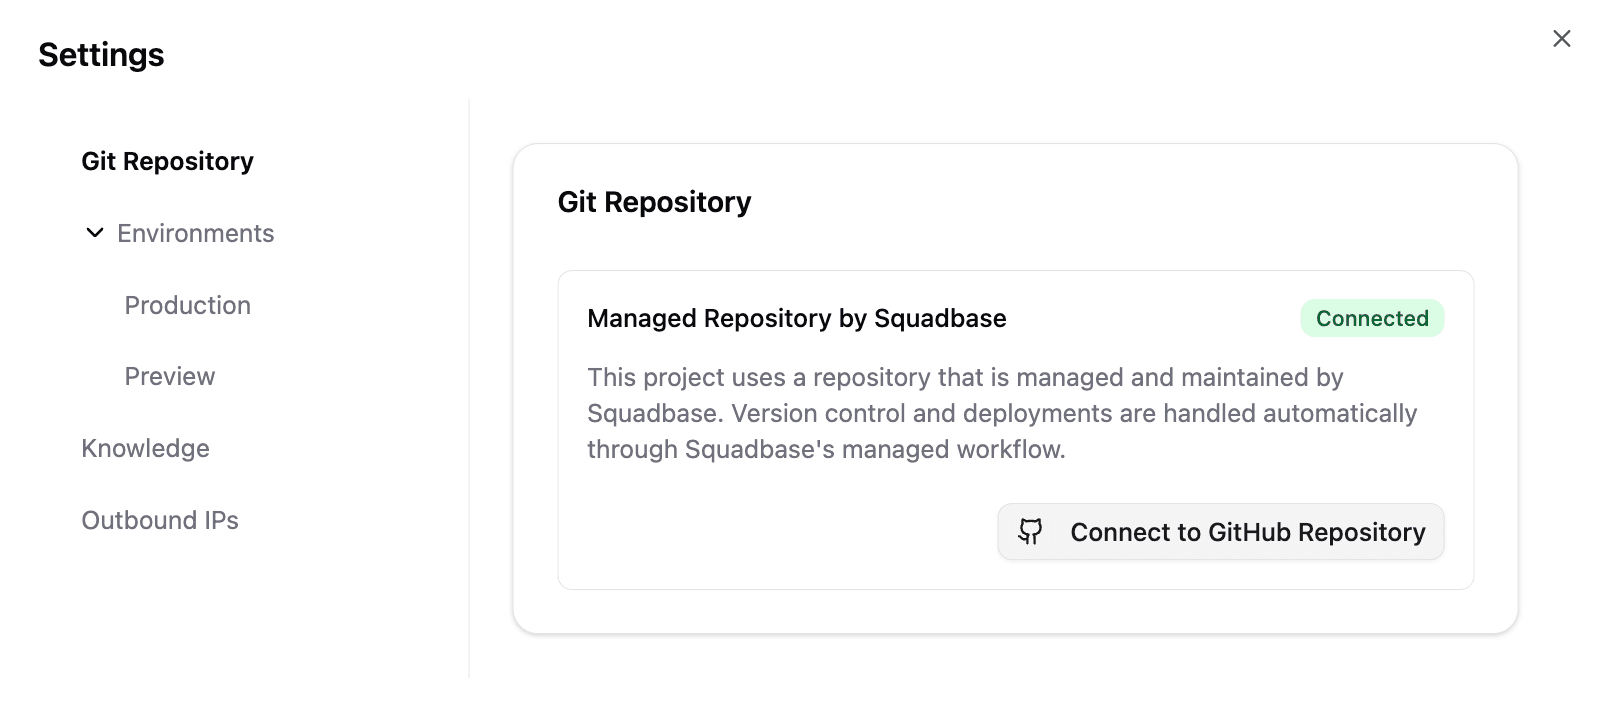Viewport: 1600px width, 712px height.
Task: Open the Preview environment settings
Action: pos(169,376)
